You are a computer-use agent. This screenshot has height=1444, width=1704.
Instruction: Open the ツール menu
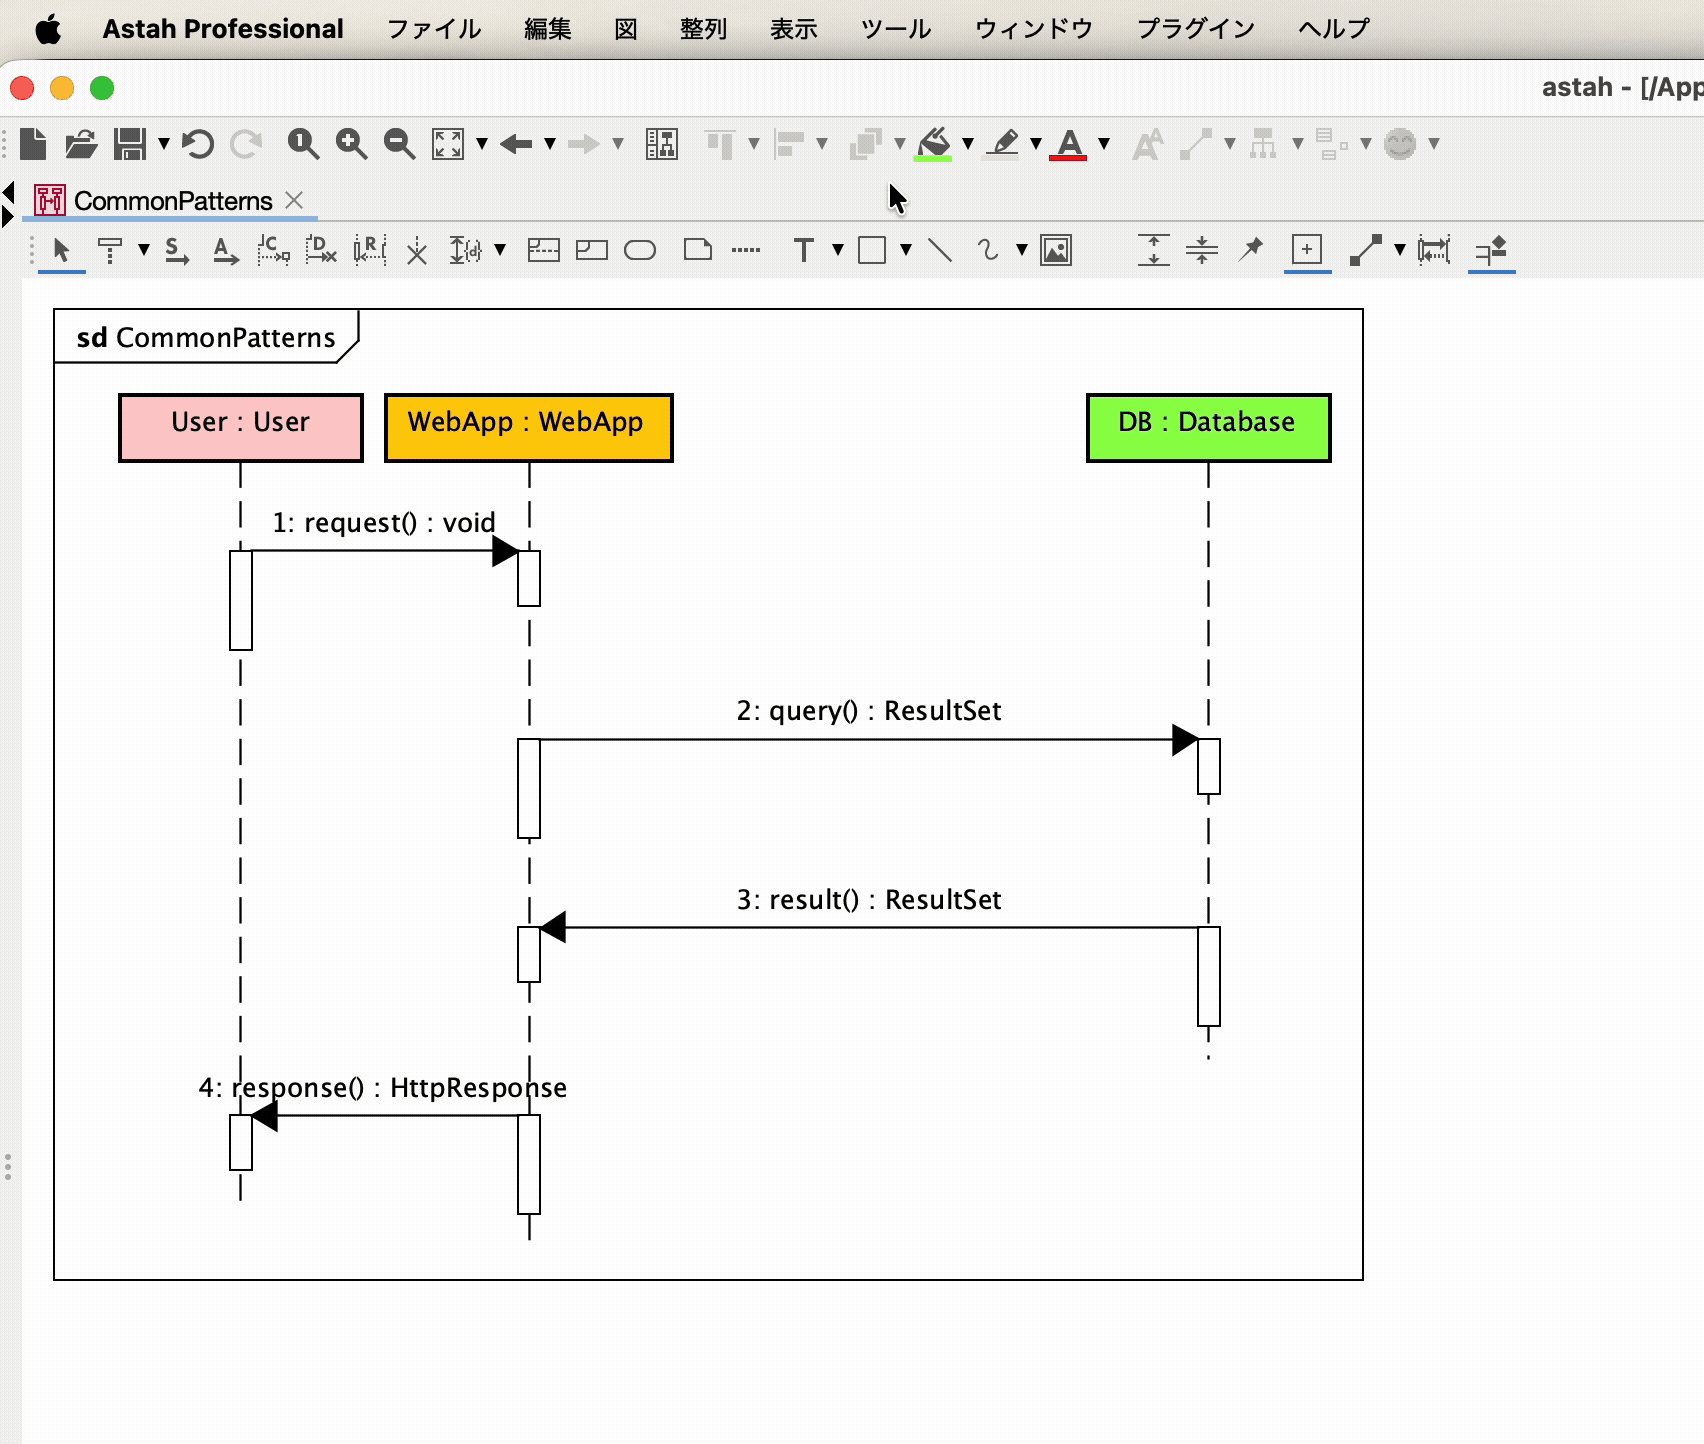coord(896,29)
